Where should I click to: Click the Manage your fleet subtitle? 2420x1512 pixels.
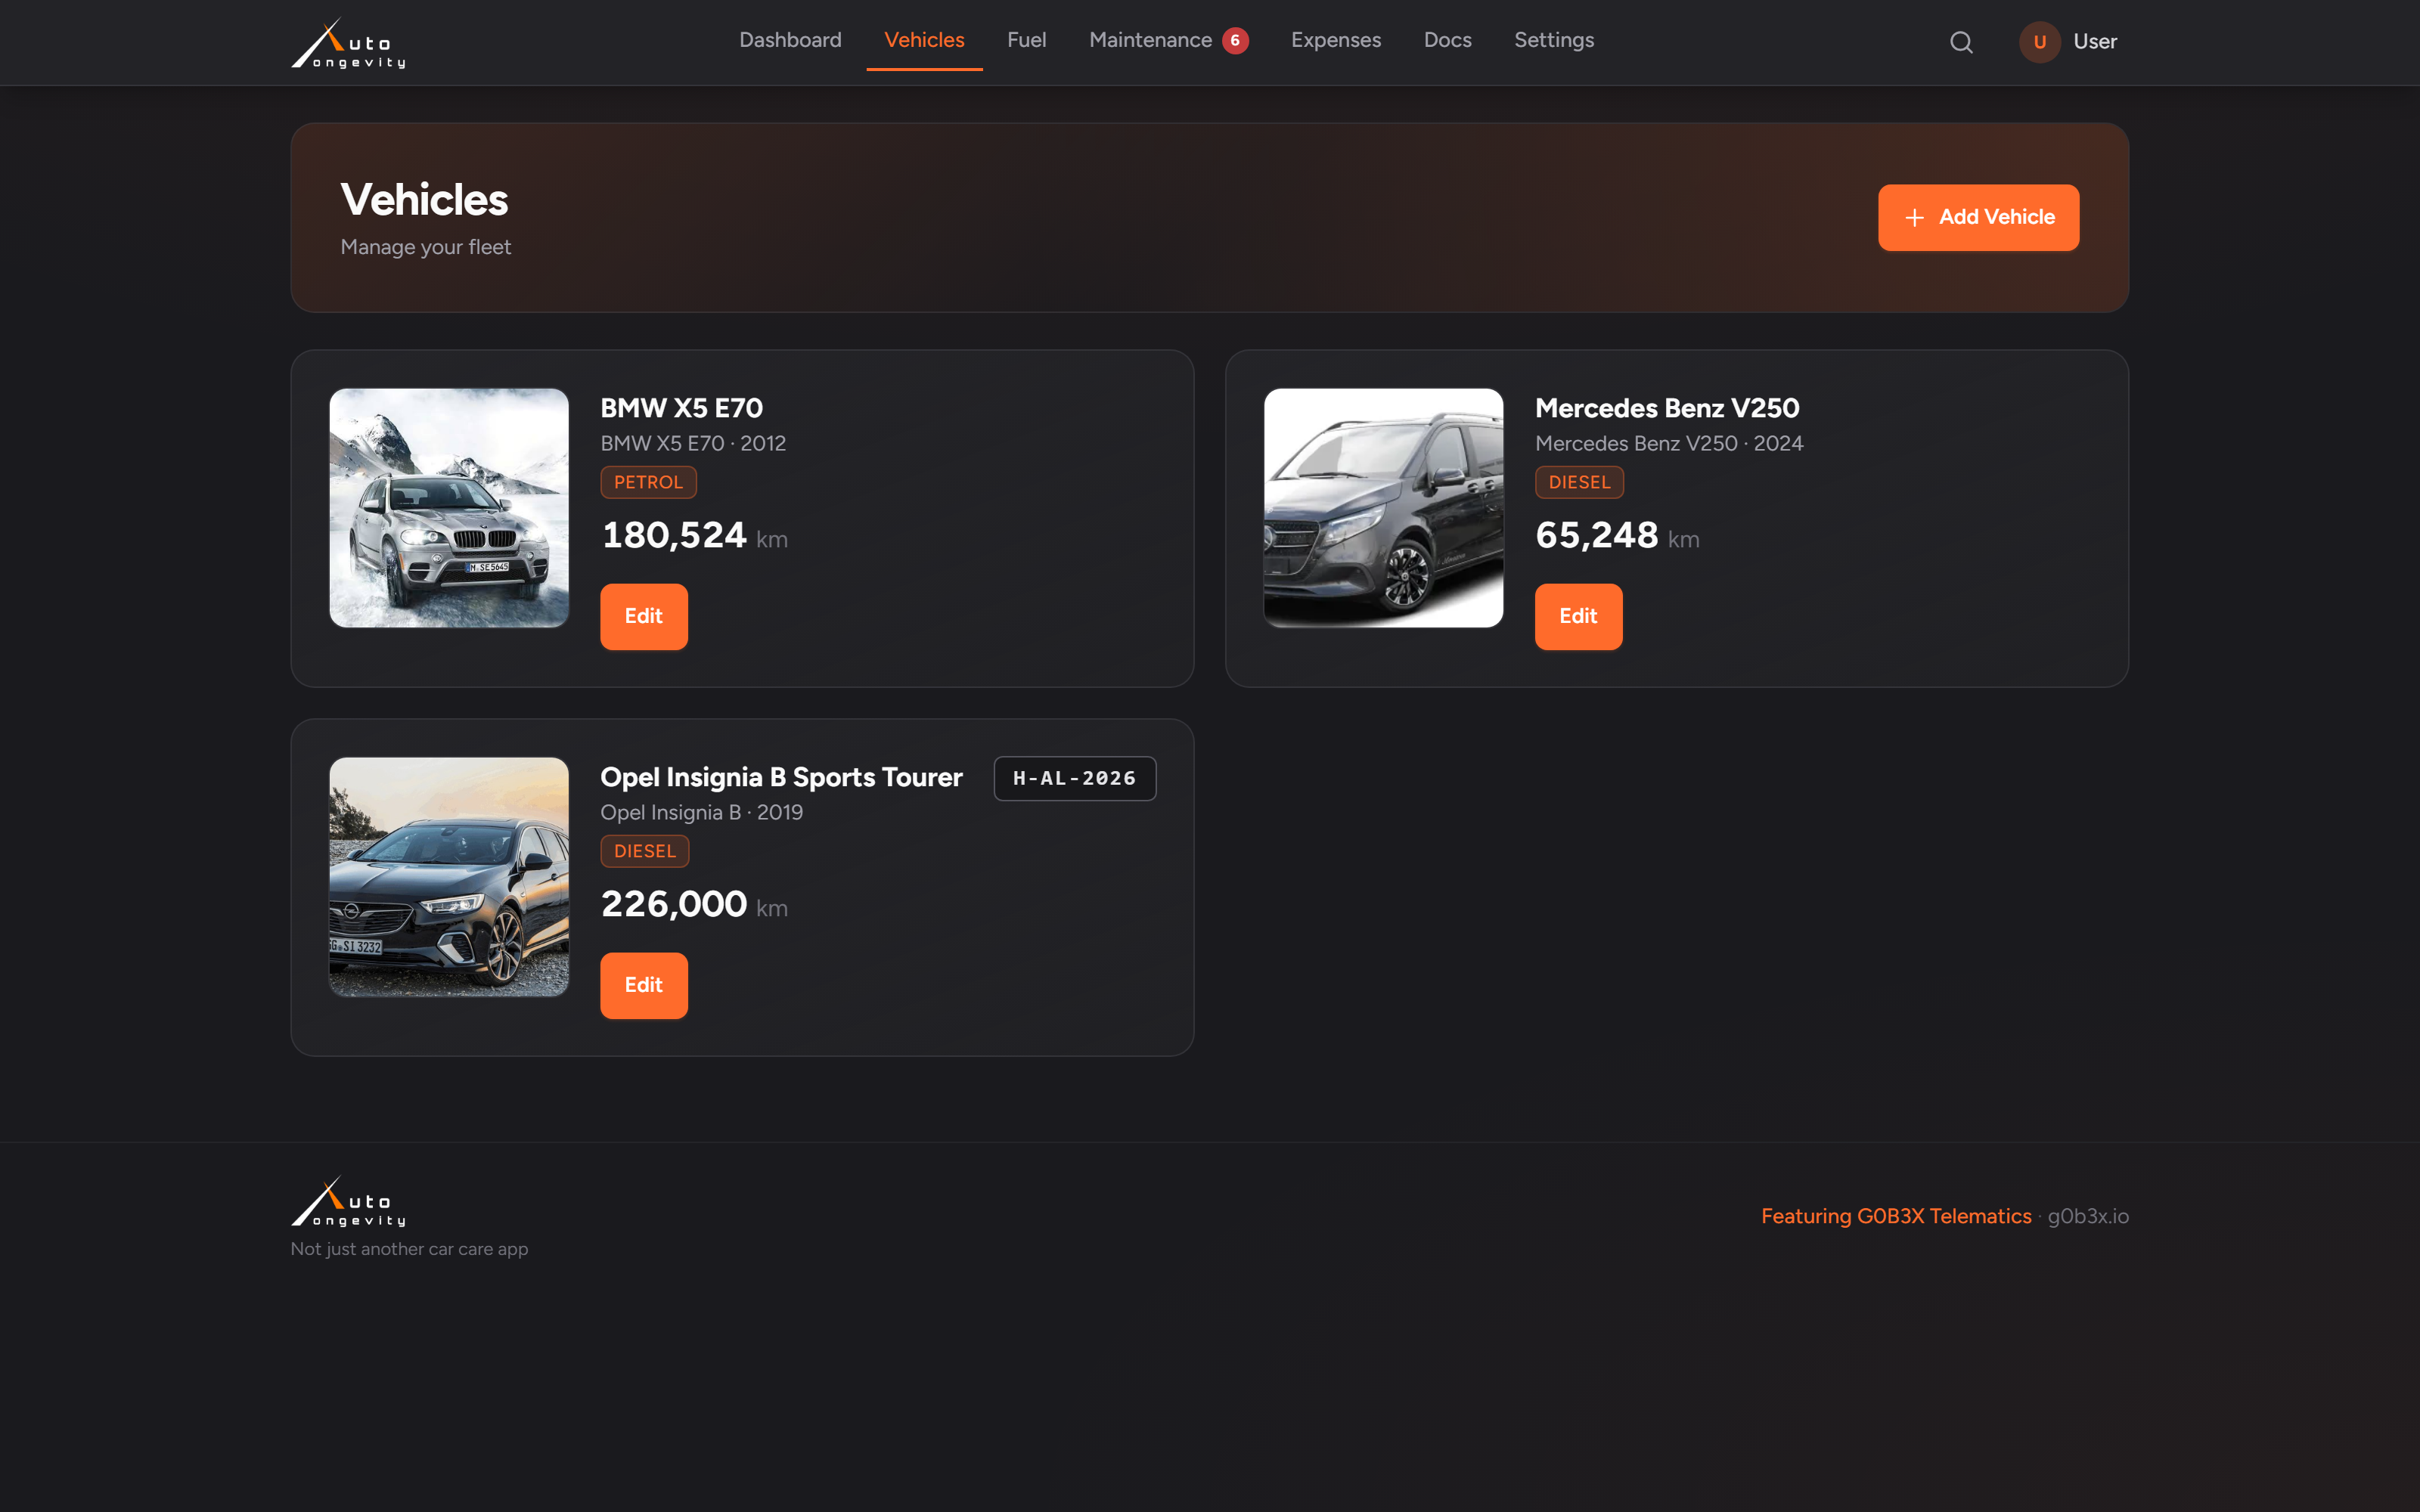coord(425,247)
